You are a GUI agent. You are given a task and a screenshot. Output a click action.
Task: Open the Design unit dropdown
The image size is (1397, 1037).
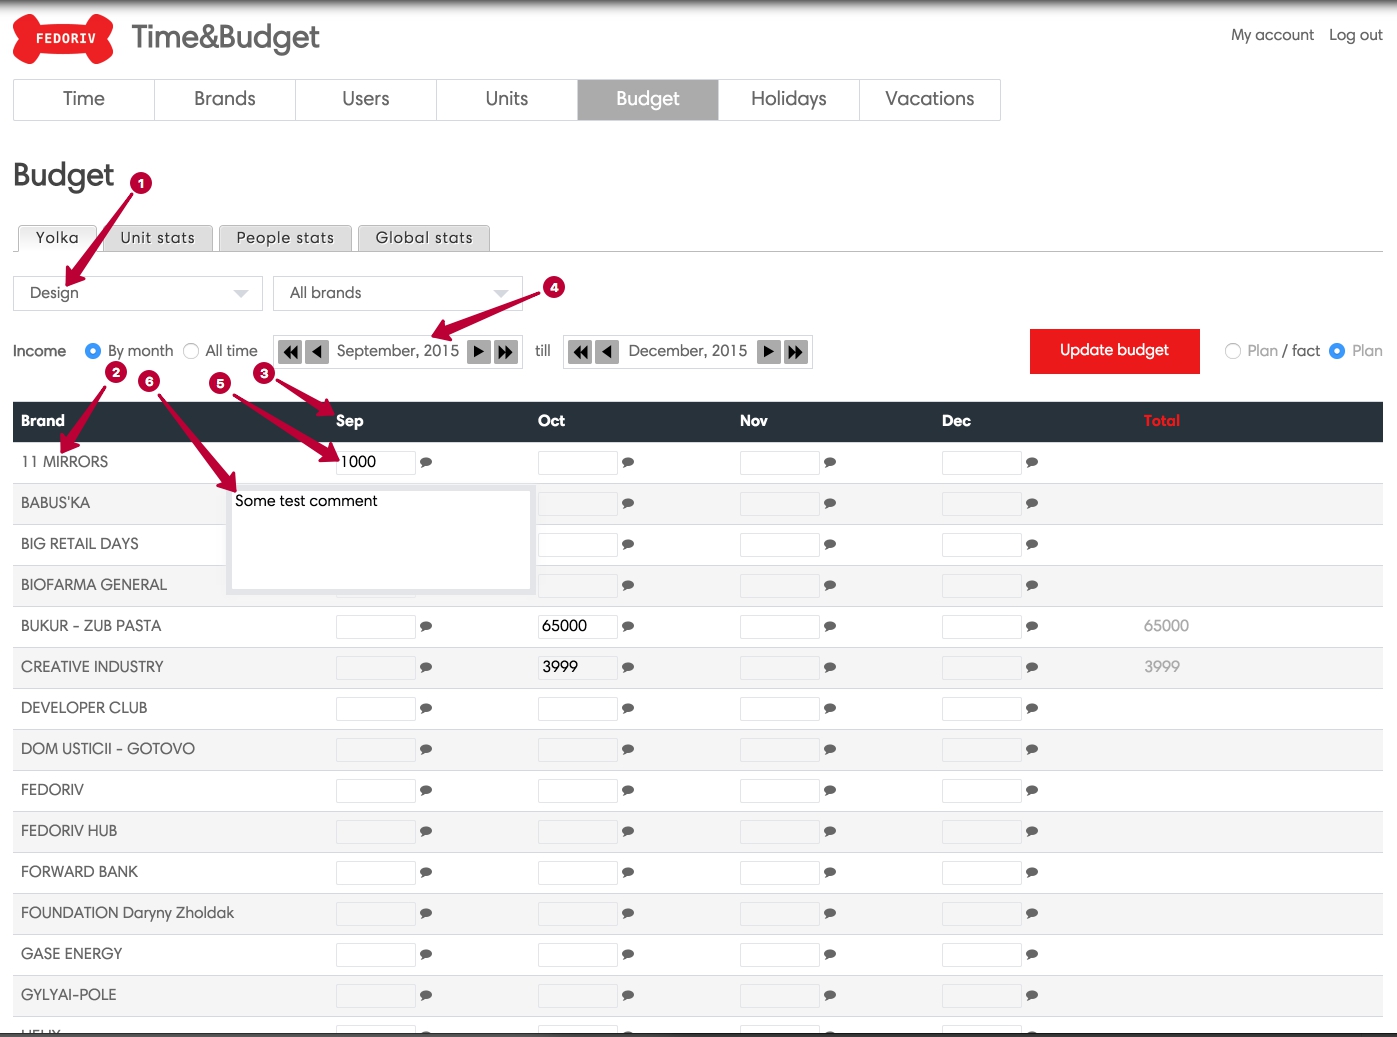[138, 293]
